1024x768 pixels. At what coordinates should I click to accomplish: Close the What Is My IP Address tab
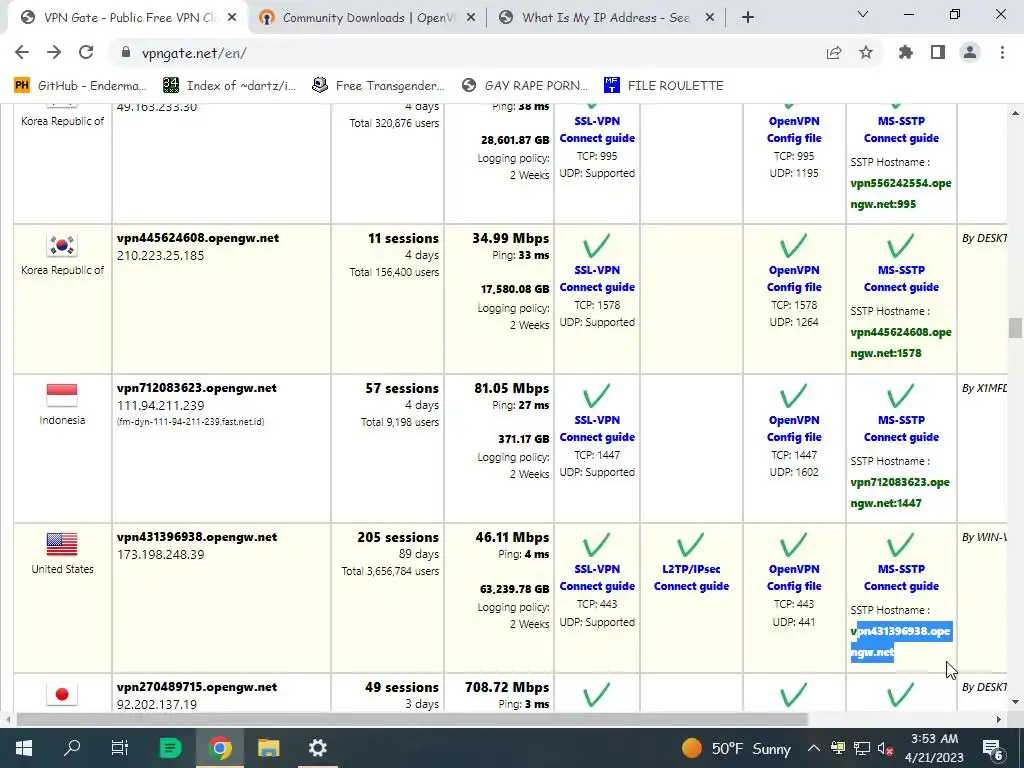[x=710, y=18]
